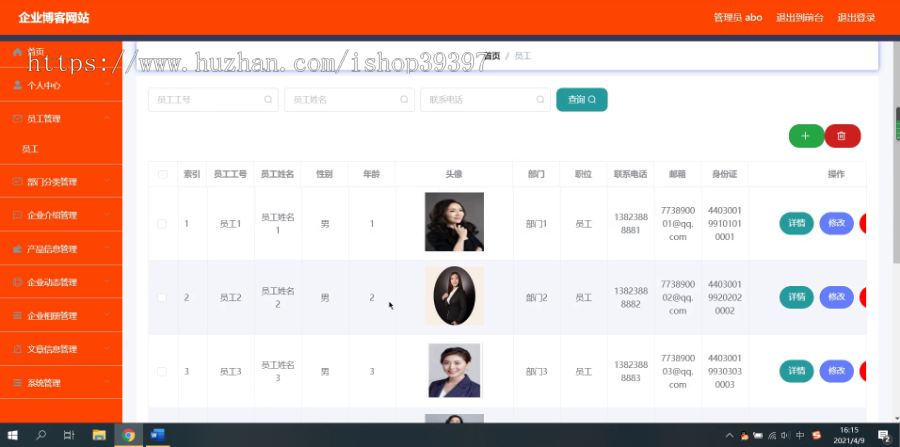This screenshot has width=900, height=447.
Task: Select the 企业动态管理 sidebar menu
Action: (x=61, y=282)
